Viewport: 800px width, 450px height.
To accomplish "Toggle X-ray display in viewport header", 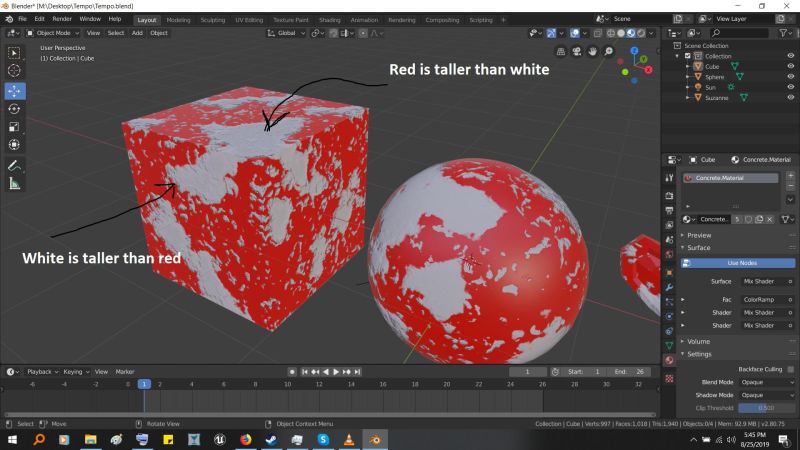I will pyautogui.click(x=597, y=33).
